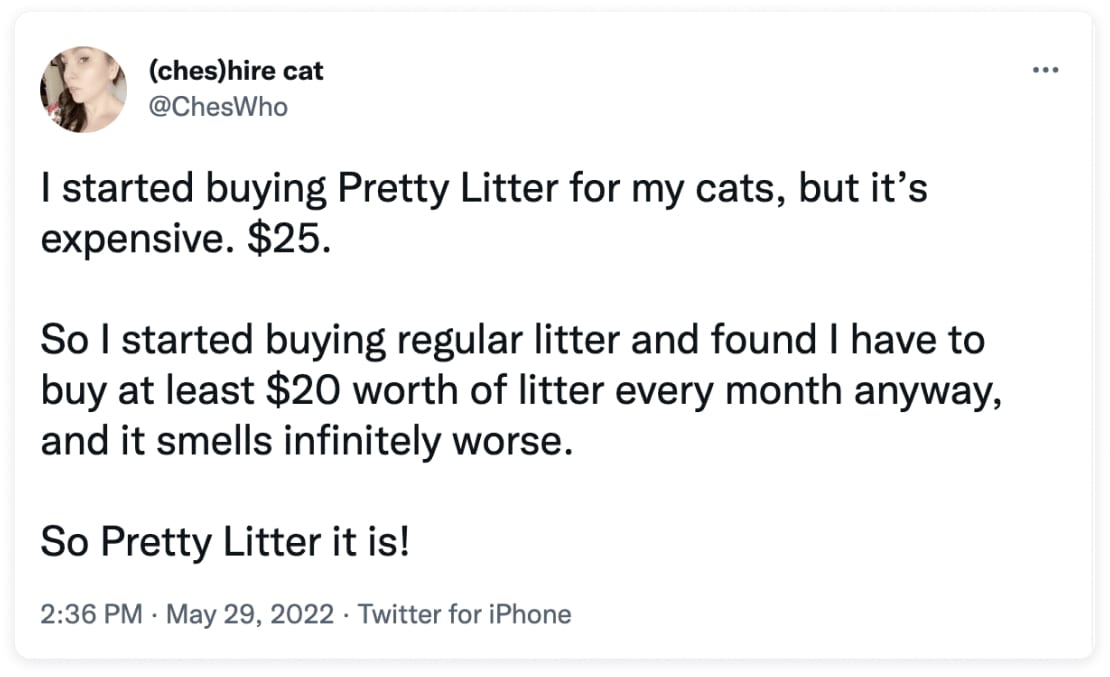
Task: Open the 2:36 PM timestamp link
Action: [x=91, y=614]
